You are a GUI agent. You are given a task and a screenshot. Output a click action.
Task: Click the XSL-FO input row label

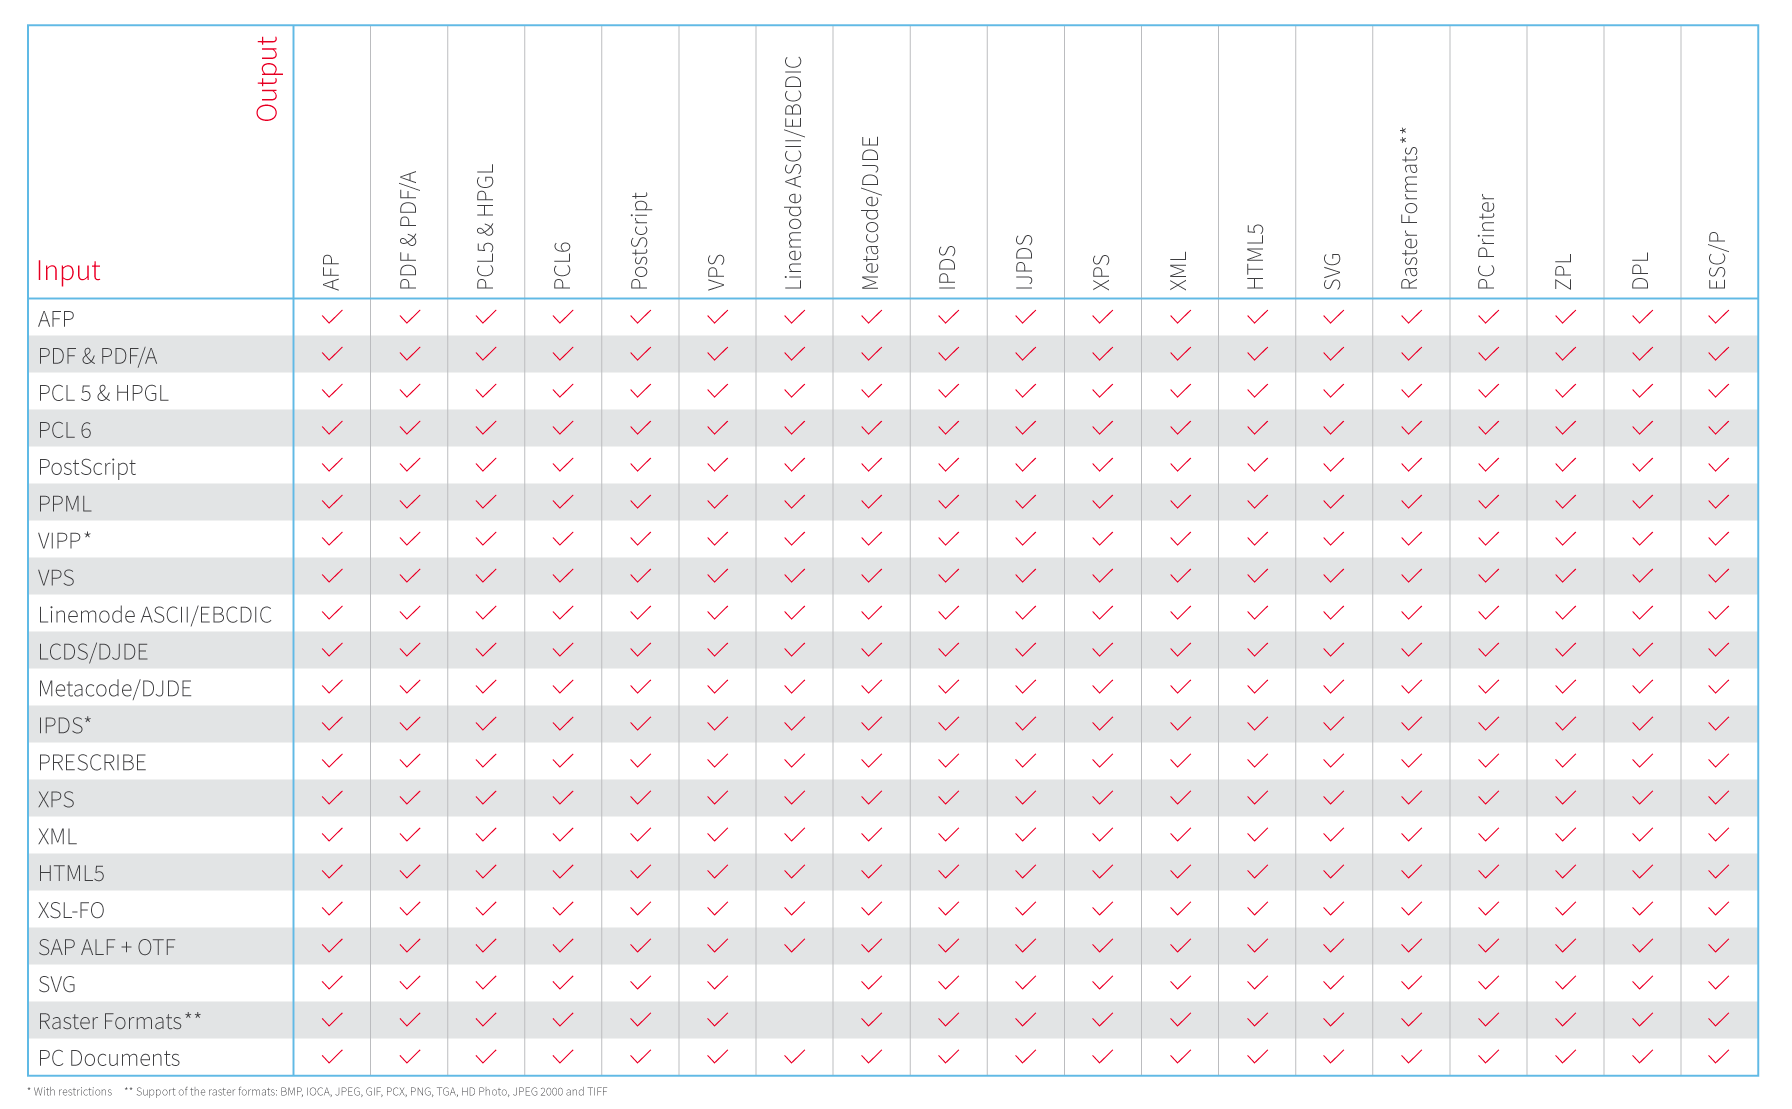click(x=71, y=911)
